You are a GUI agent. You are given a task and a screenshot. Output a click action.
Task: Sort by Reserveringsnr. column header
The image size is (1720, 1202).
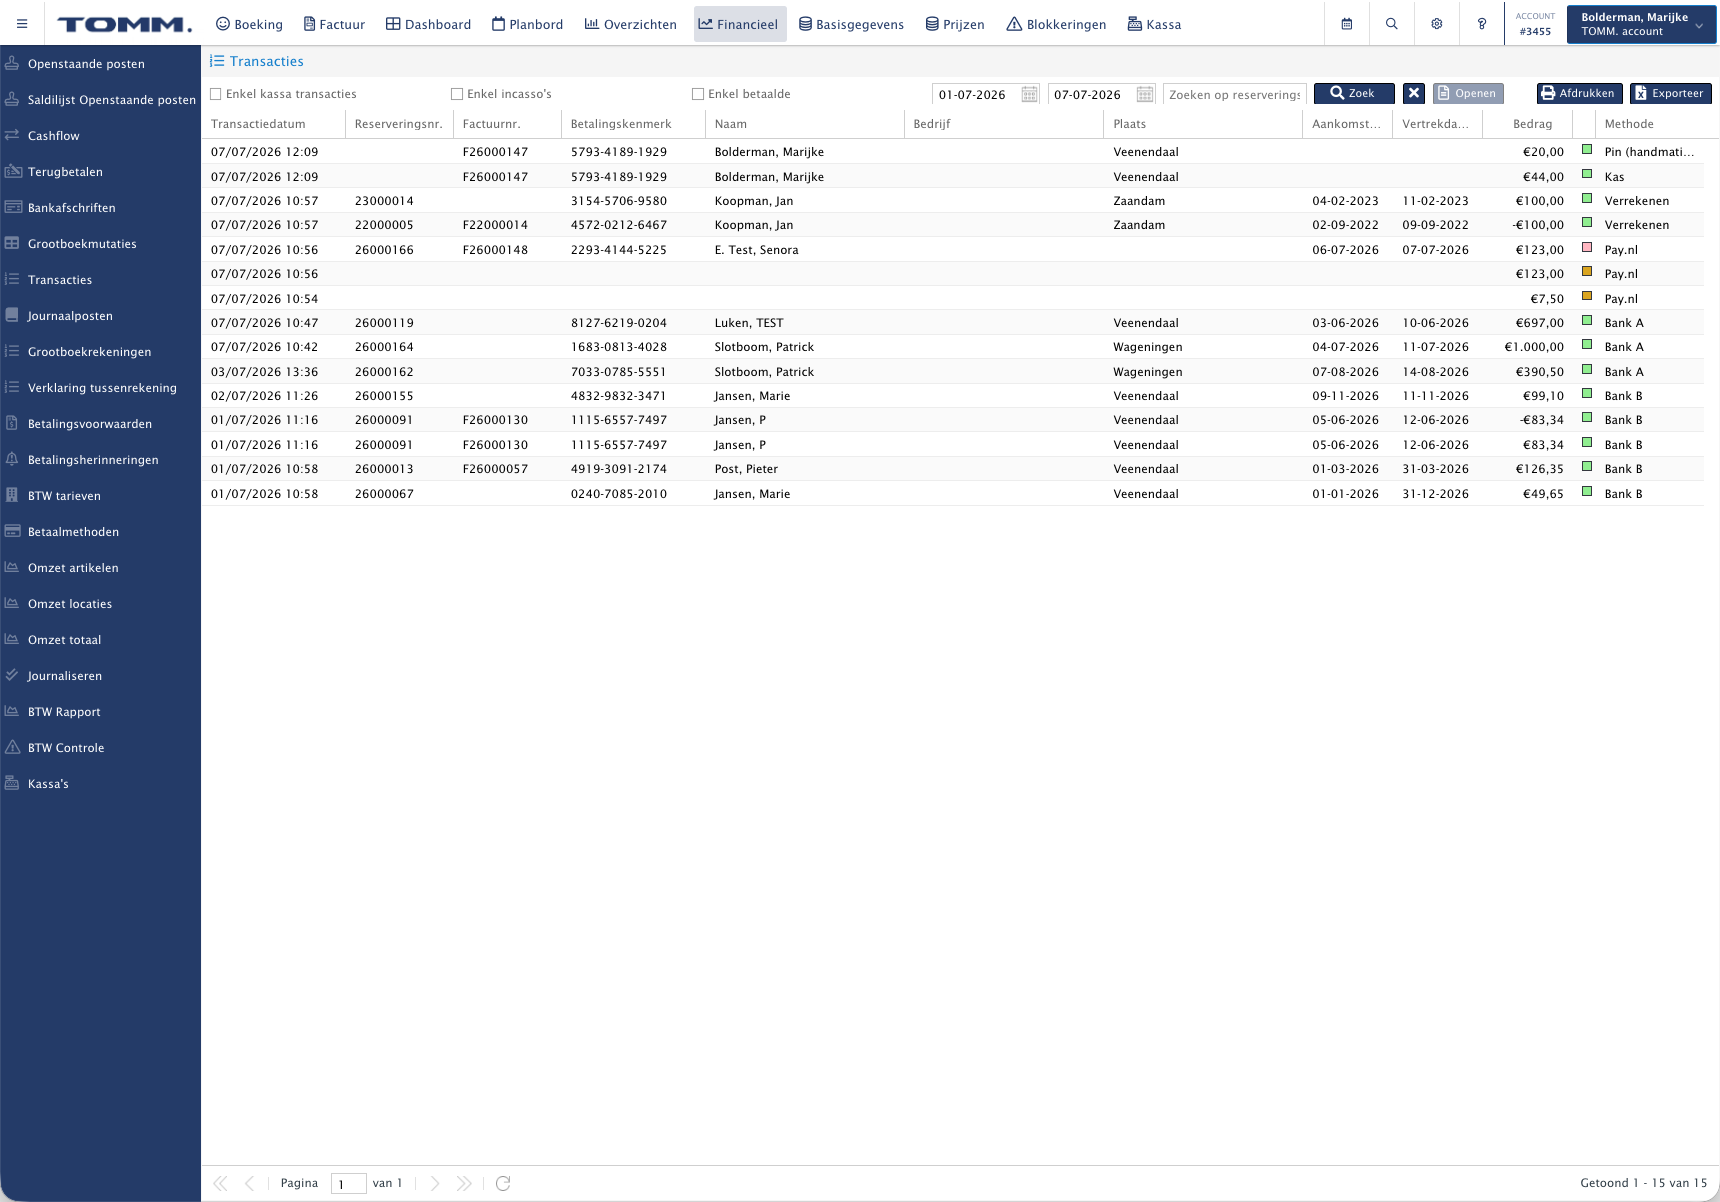click(x=398, y=124)
